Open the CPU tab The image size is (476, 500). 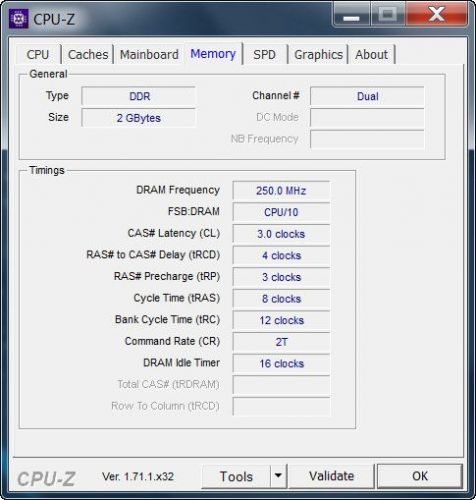[x=38, y=54]
